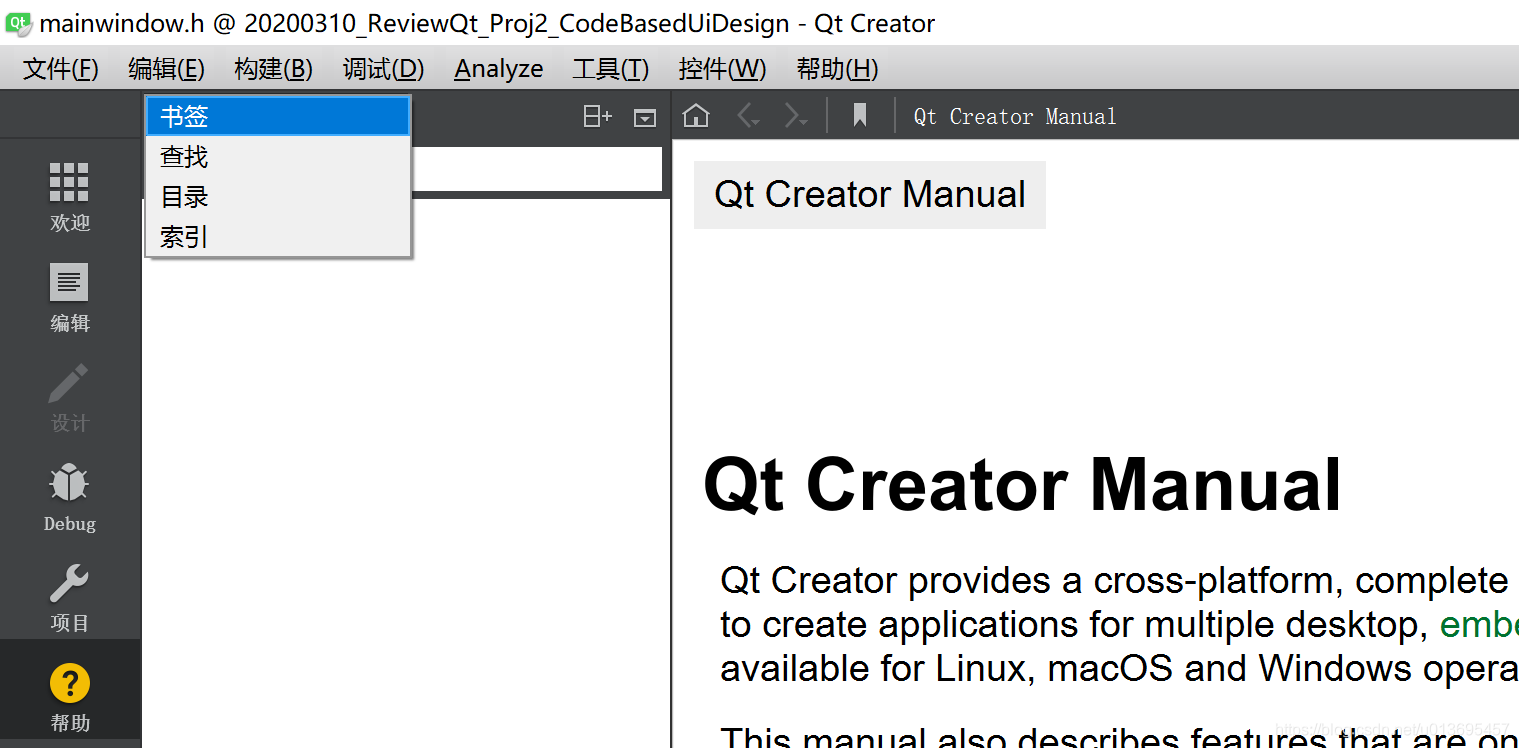Go to help home page
Image resolution: width=1519 pixels, height=748 pixels.
(696, 116)
